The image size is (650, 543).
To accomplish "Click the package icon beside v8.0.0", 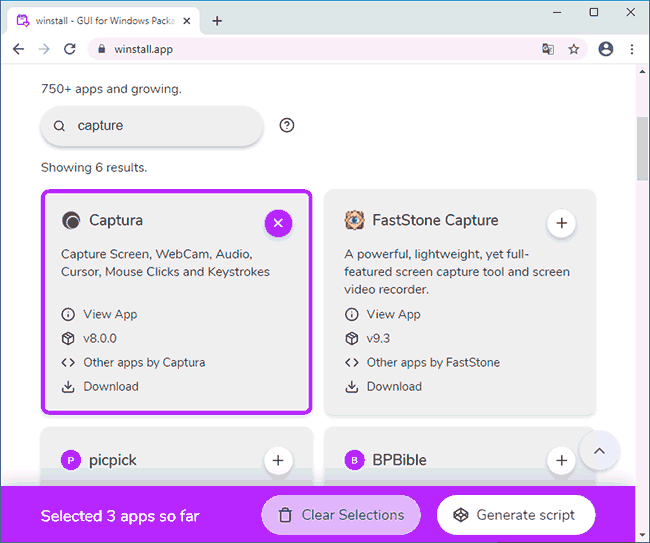I will [x=68, y=338].
